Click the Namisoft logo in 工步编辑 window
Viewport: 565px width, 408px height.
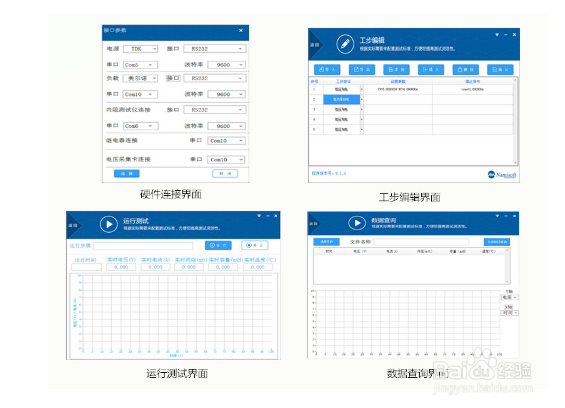502,174
